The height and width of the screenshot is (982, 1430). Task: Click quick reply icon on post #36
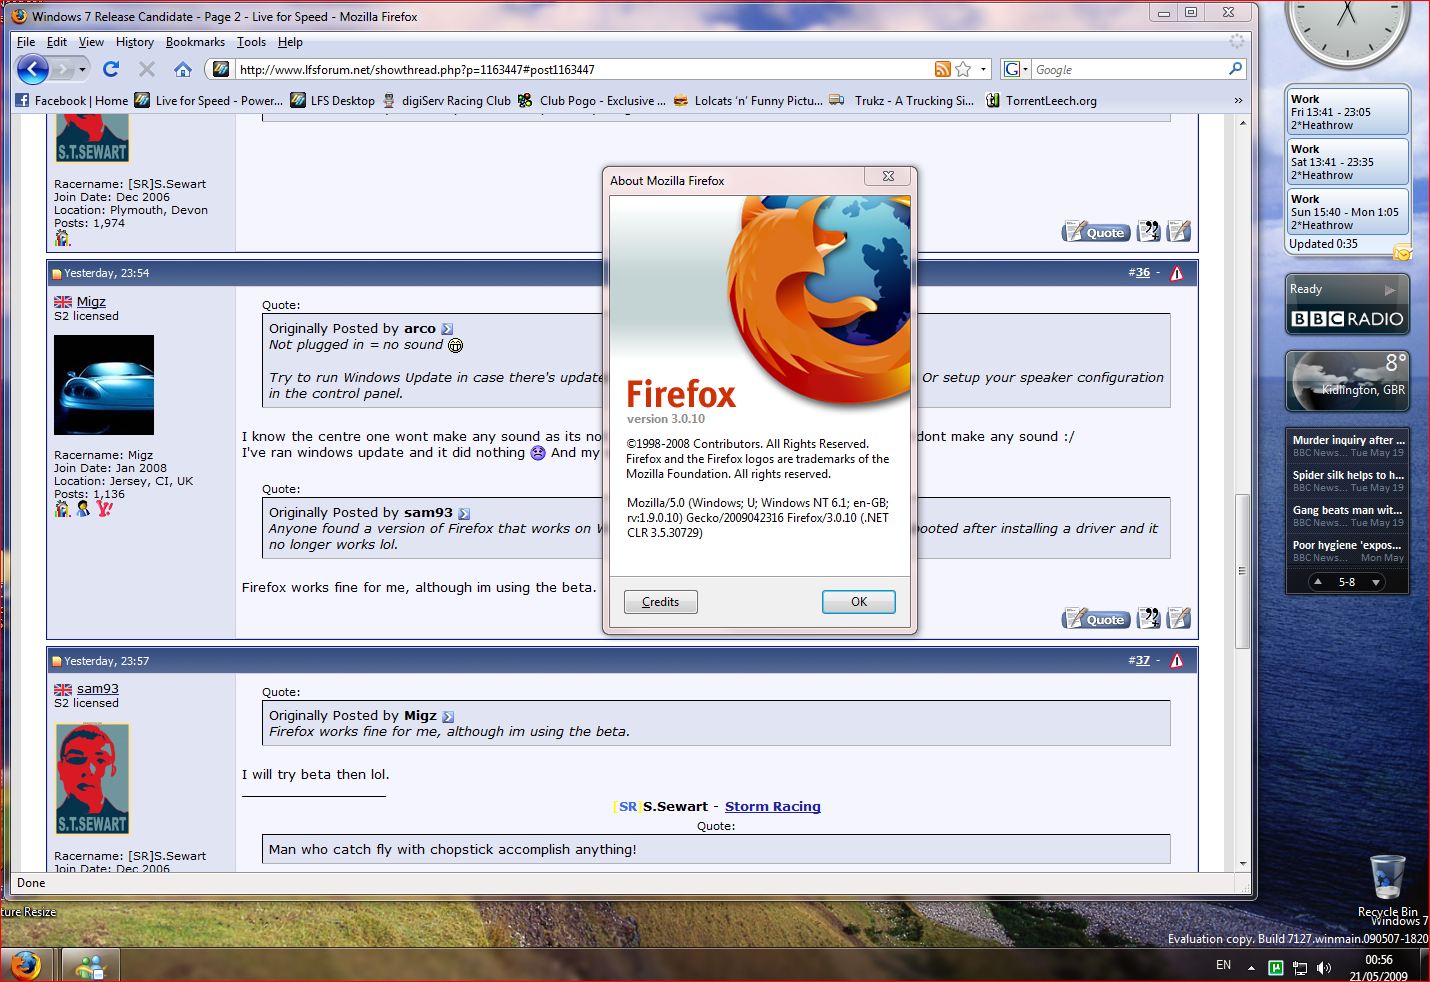tap(1179, 619)
